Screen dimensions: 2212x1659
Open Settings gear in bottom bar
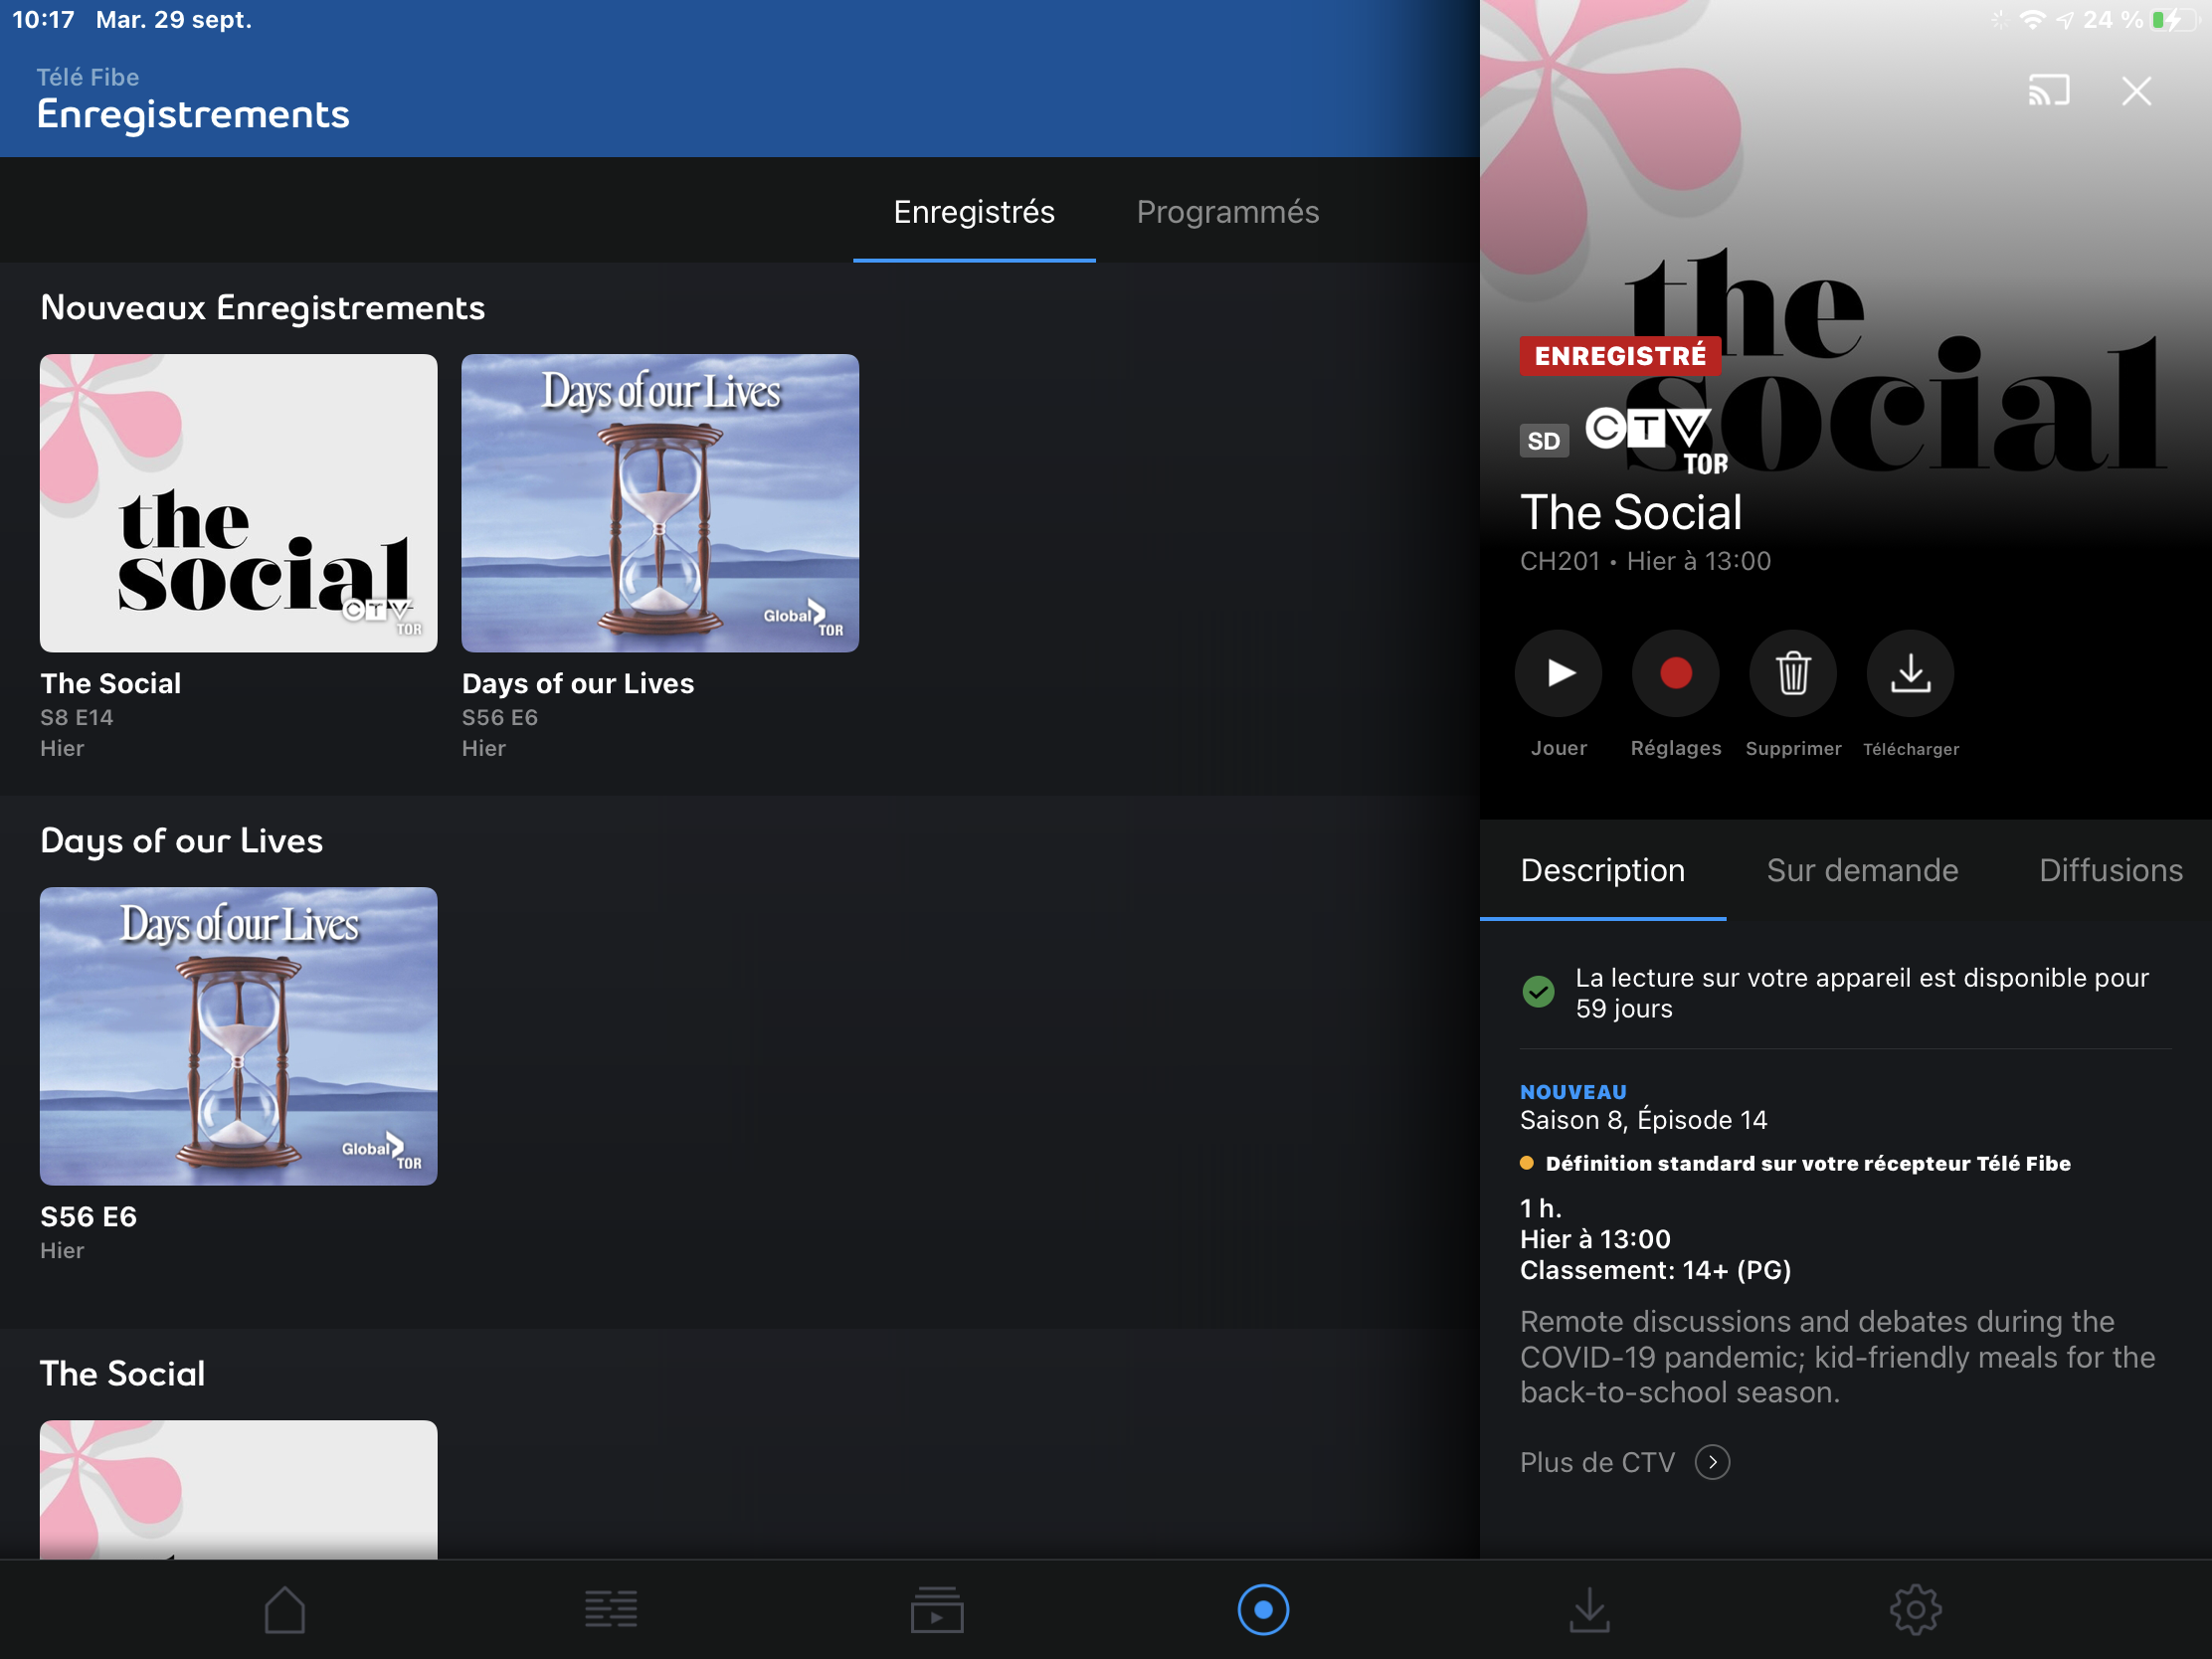[x=1915, y=1609]
